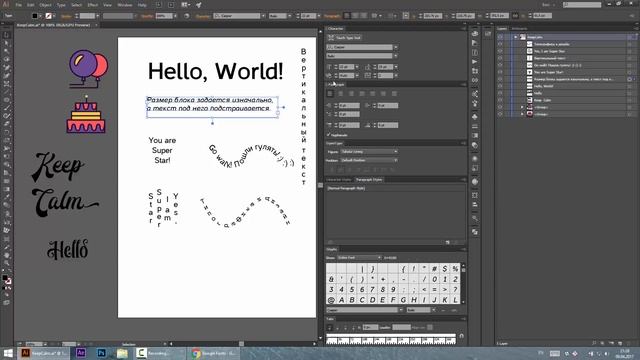Open the Object menu
This screenshot has height=360, width=640.
coord(45,5)
